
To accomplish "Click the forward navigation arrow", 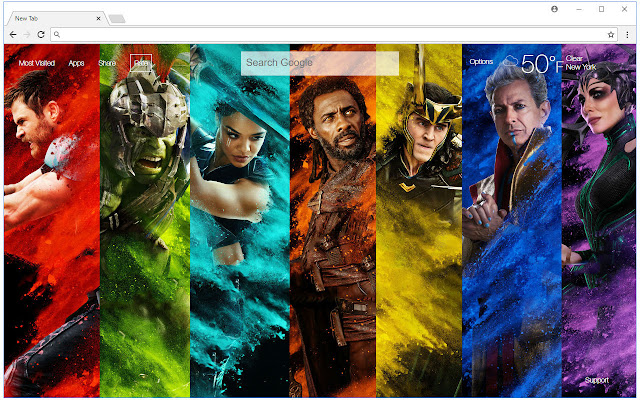I will pos(27,35).
